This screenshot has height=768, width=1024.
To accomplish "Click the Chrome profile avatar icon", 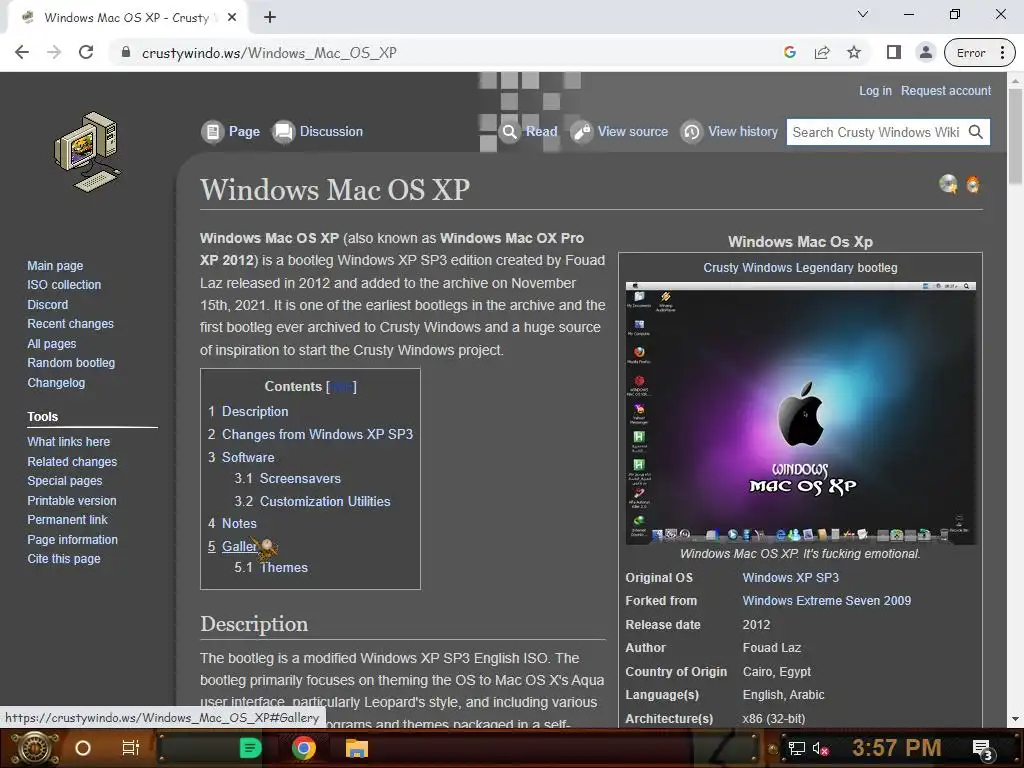I will tap(925, 53).
